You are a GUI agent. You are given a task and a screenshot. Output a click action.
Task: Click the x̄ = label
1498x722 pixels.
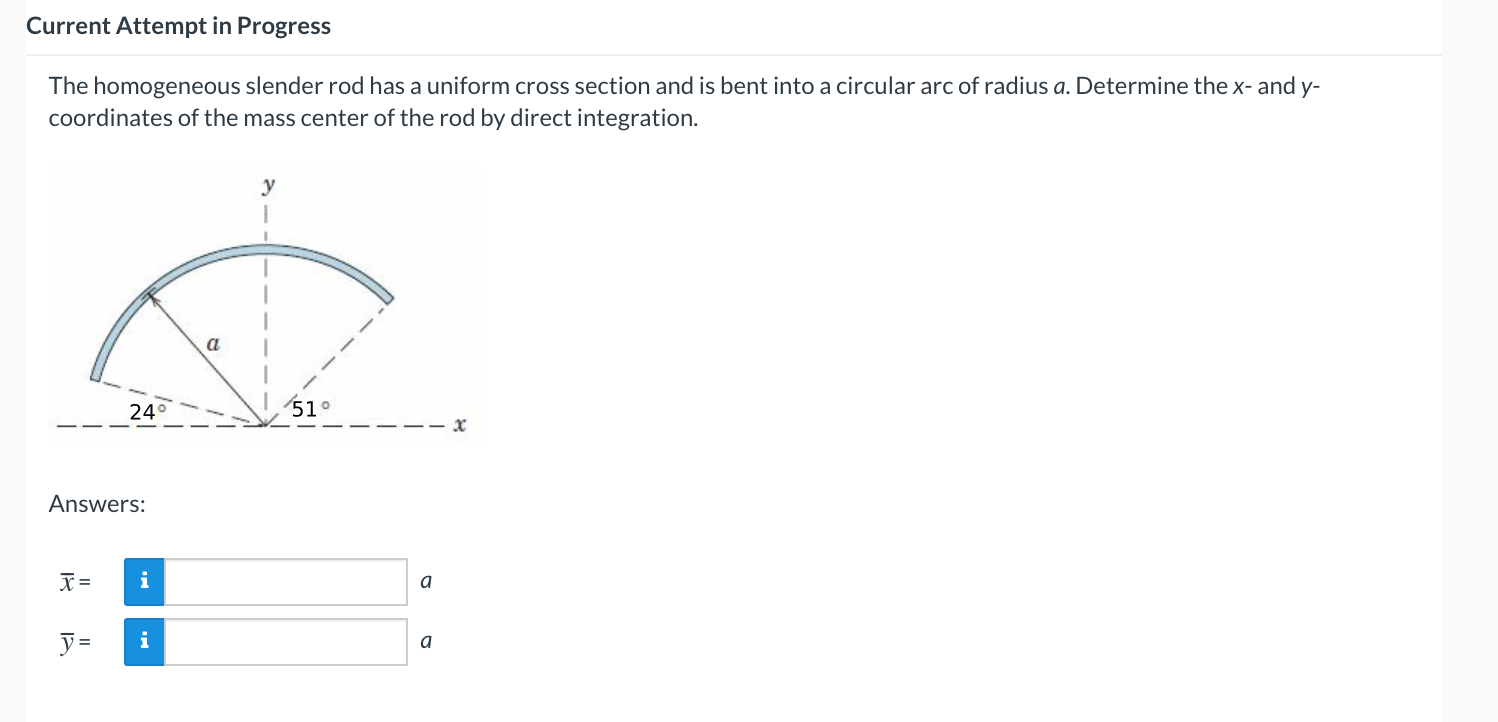[x=74, y=583]
